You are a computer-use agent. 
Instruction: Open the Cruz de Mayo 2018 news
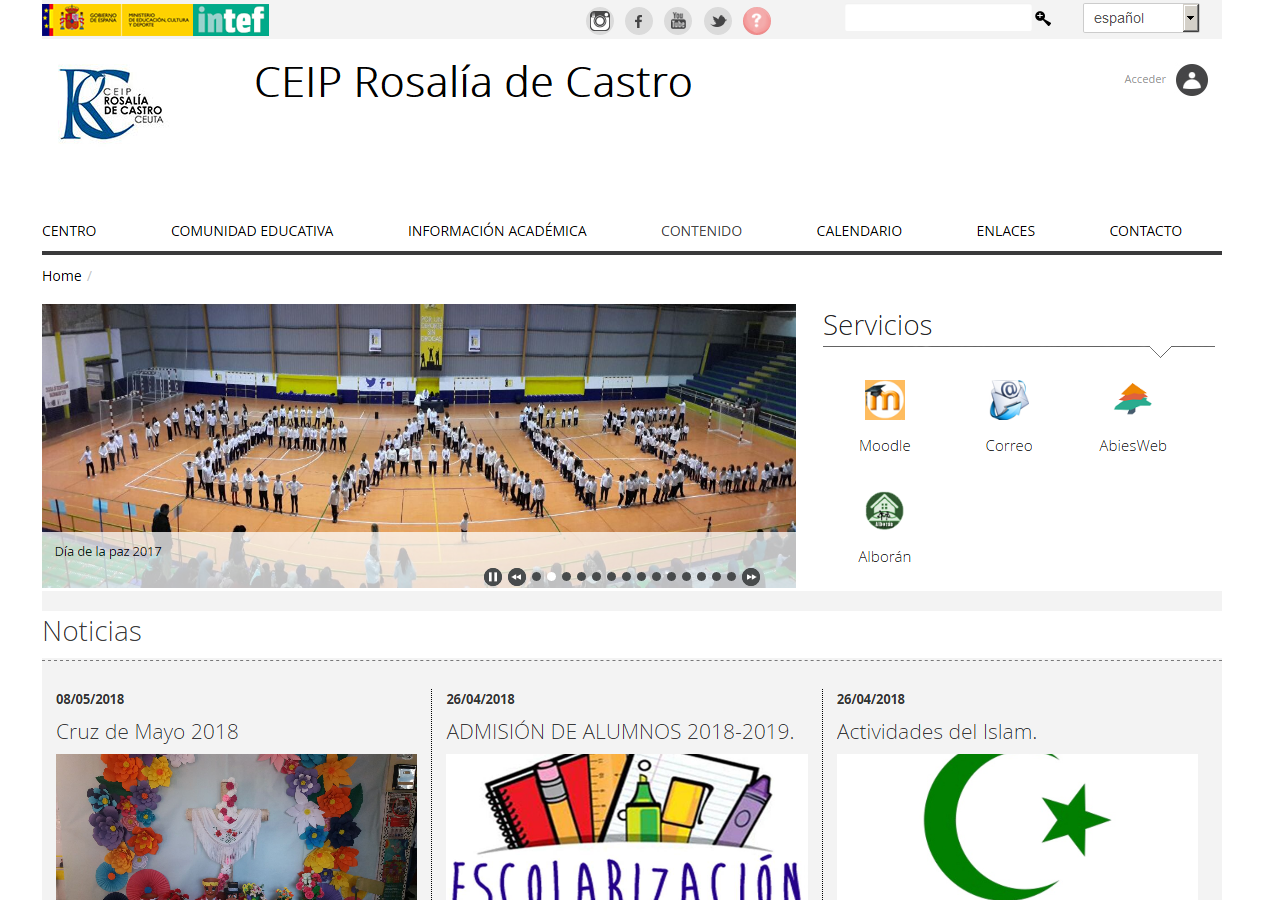click(147, 732)
